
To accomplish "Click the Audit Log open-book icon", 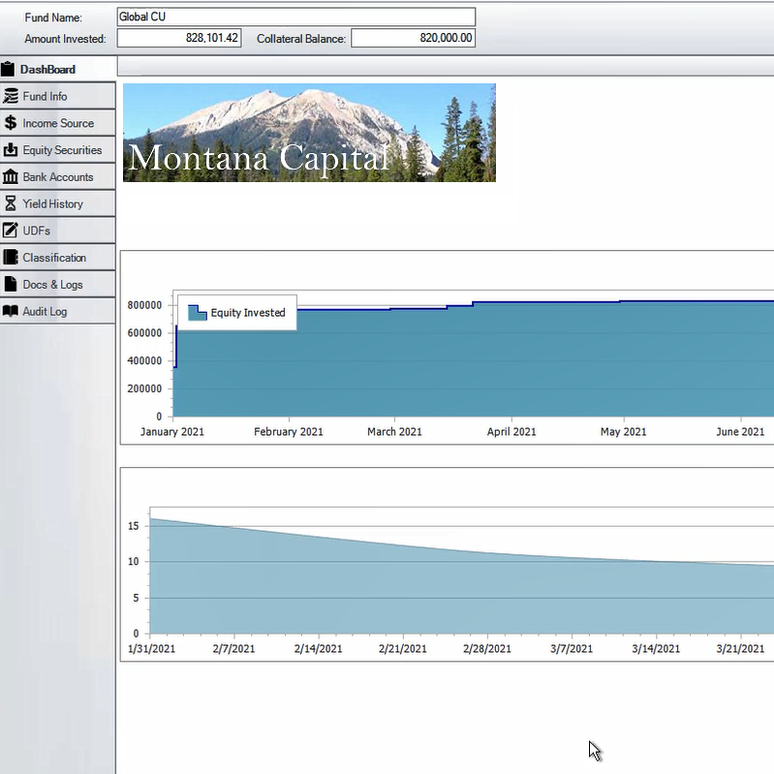I will pos(11,312).
